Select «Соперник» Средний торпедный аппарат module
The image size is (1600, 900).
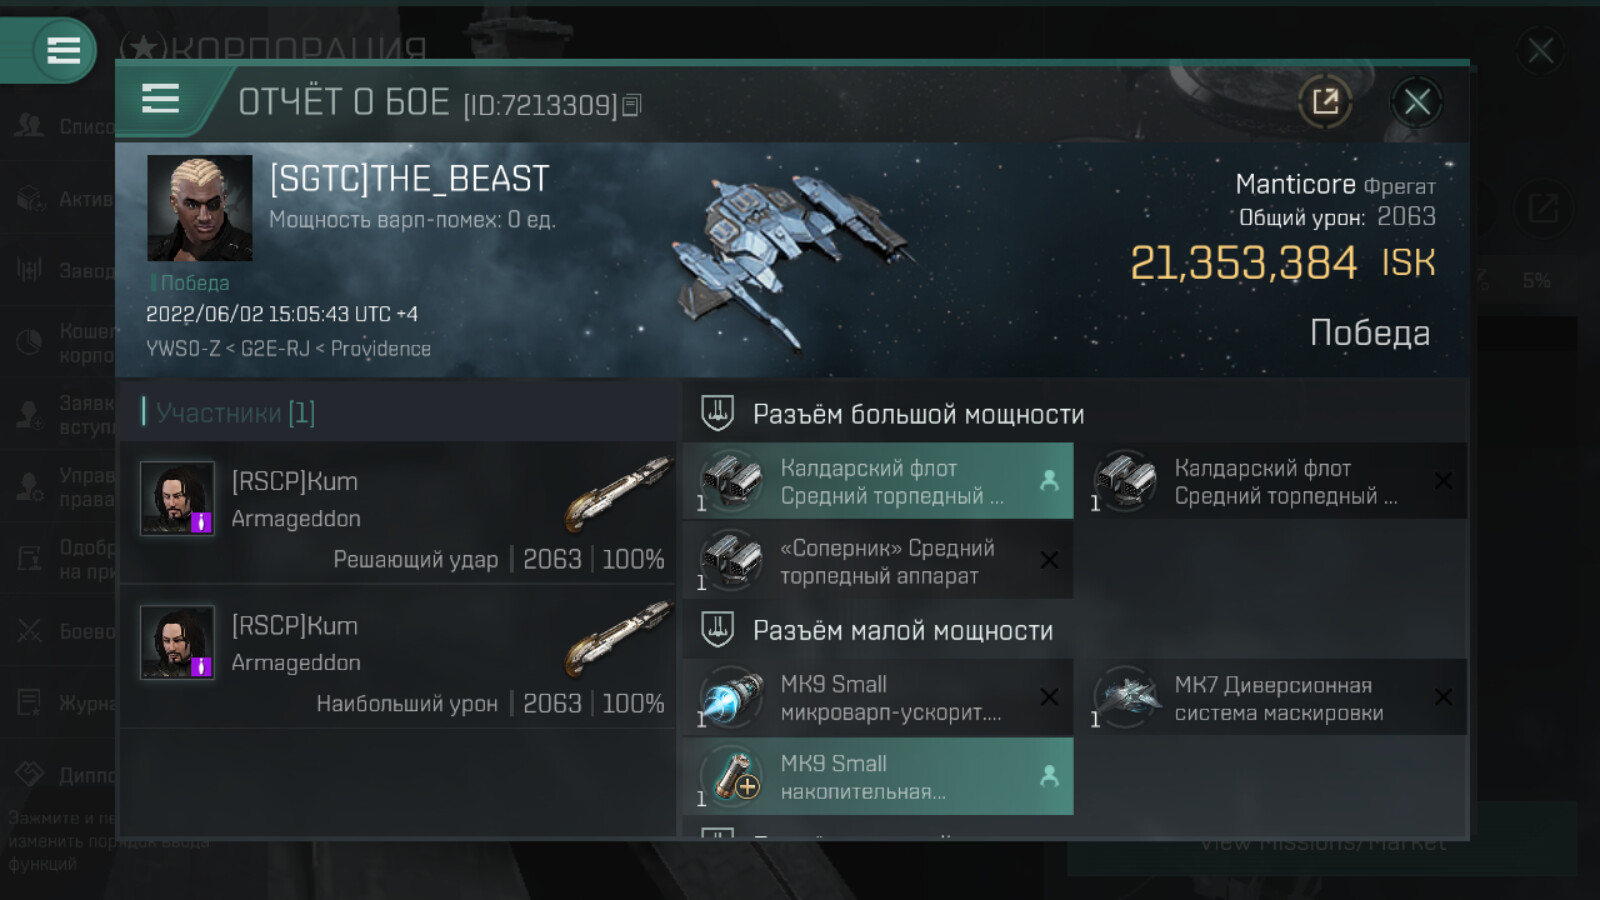[878, 561]
